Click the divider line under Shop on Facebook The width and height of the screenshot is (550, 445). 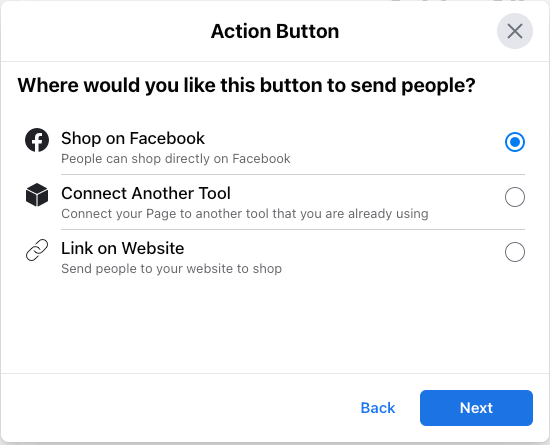[x=293, y=174]
